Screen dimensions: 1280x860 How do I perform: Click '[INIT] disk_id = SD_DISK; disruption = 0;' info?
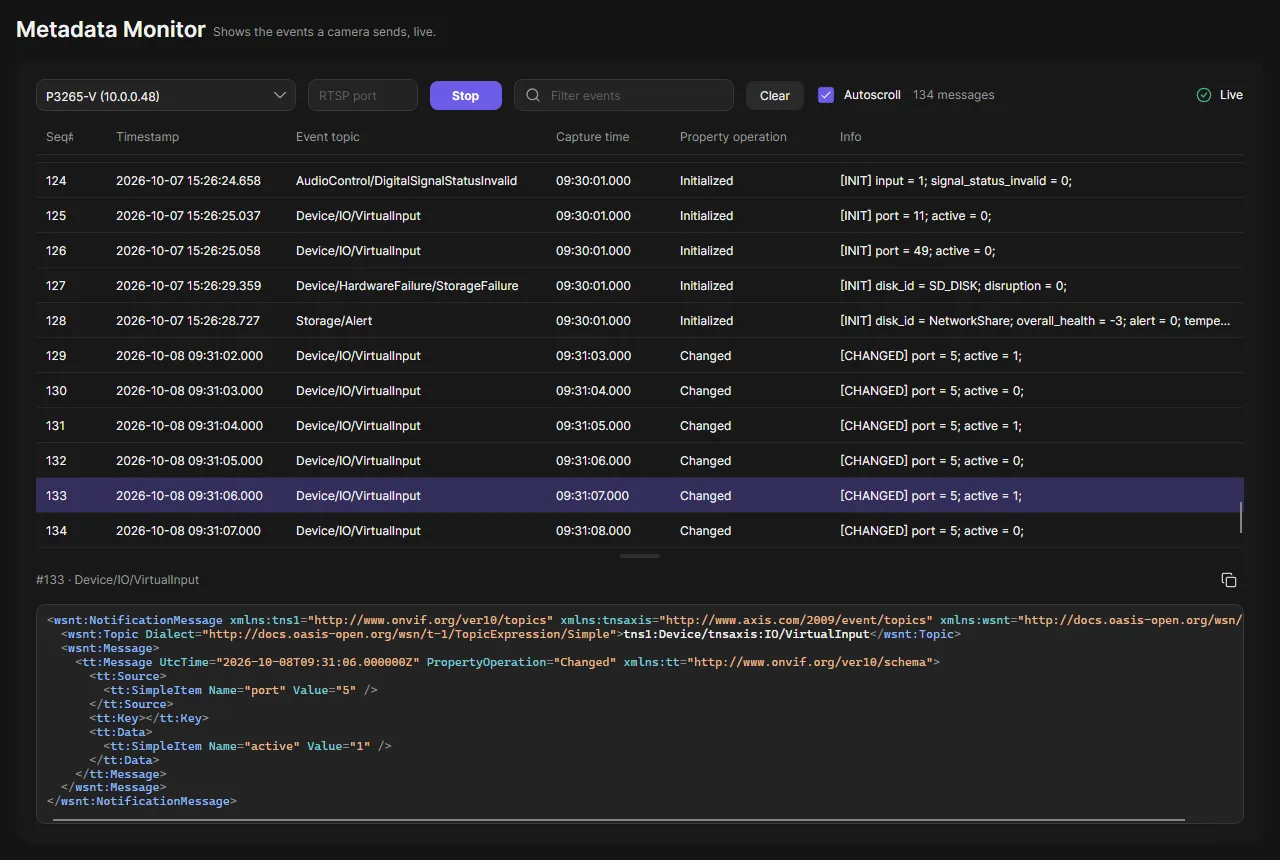tap(953, 286)
